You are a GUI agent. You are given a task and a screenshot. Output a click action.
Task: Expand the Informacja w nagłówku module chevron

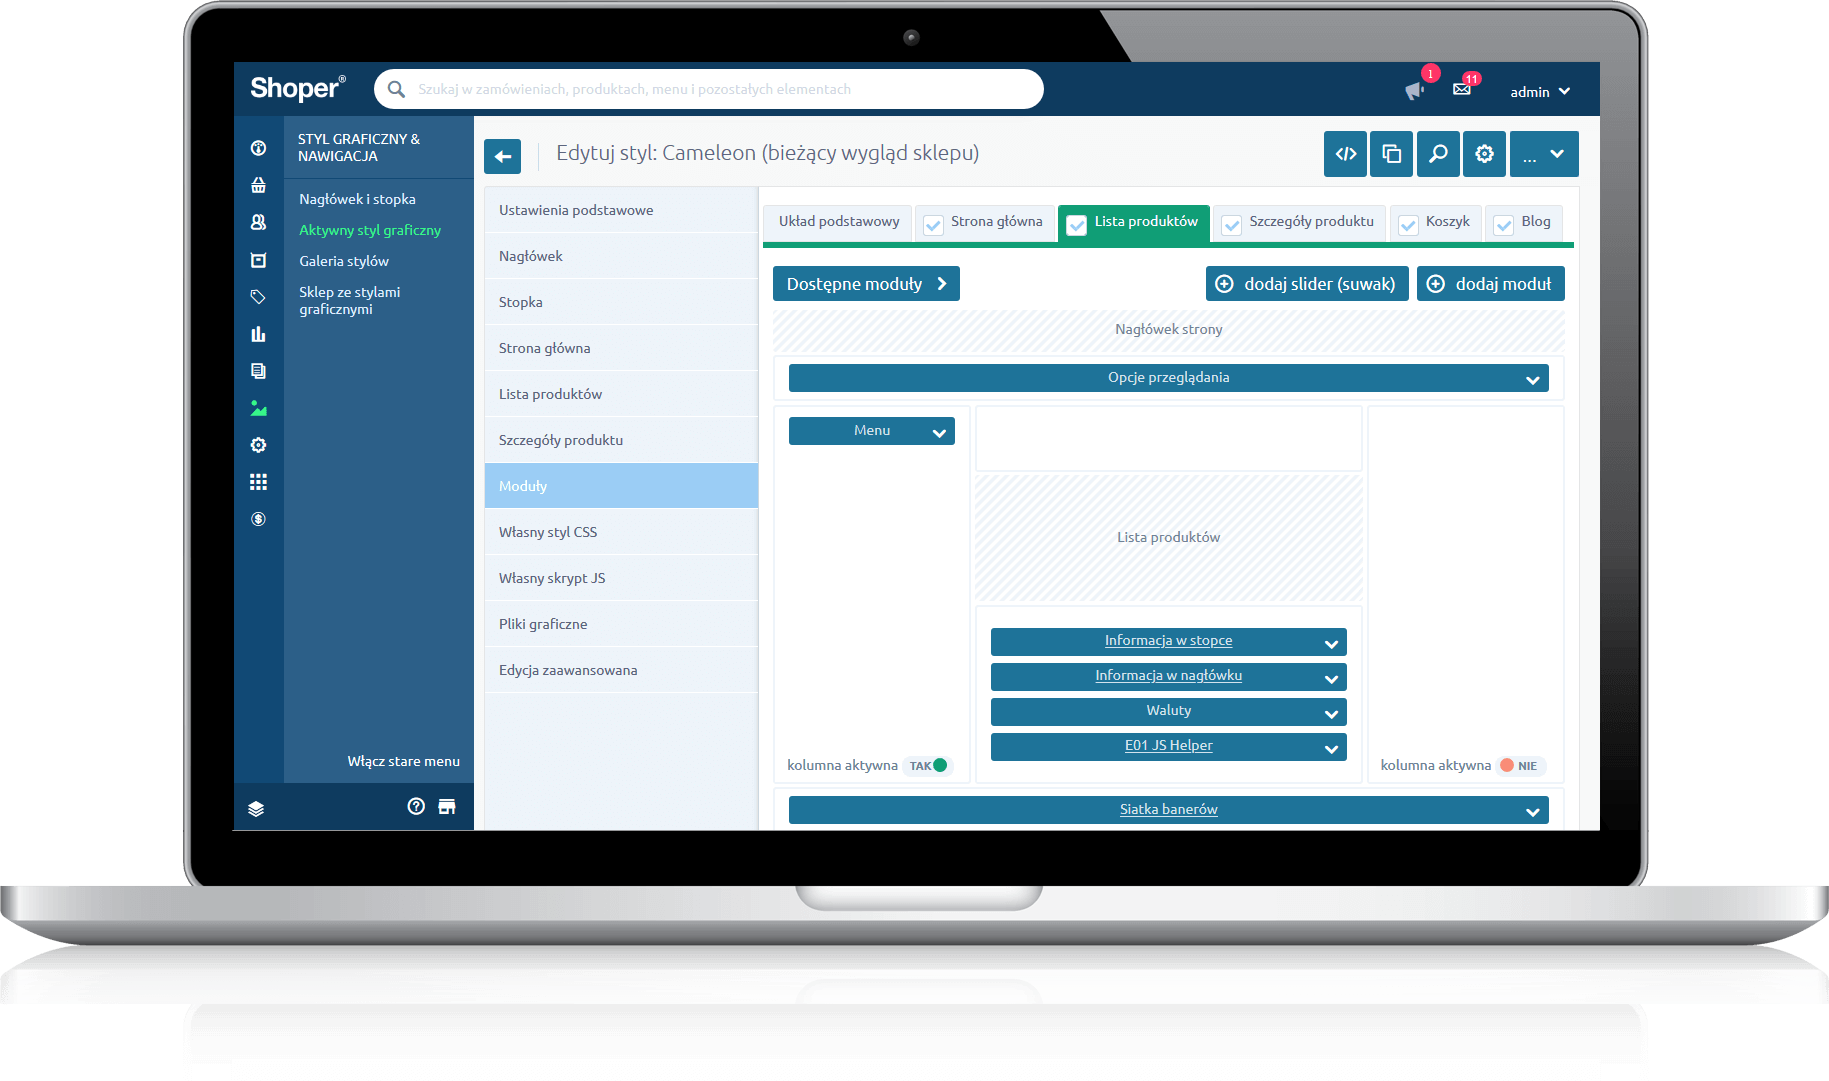coord(1331,679)
